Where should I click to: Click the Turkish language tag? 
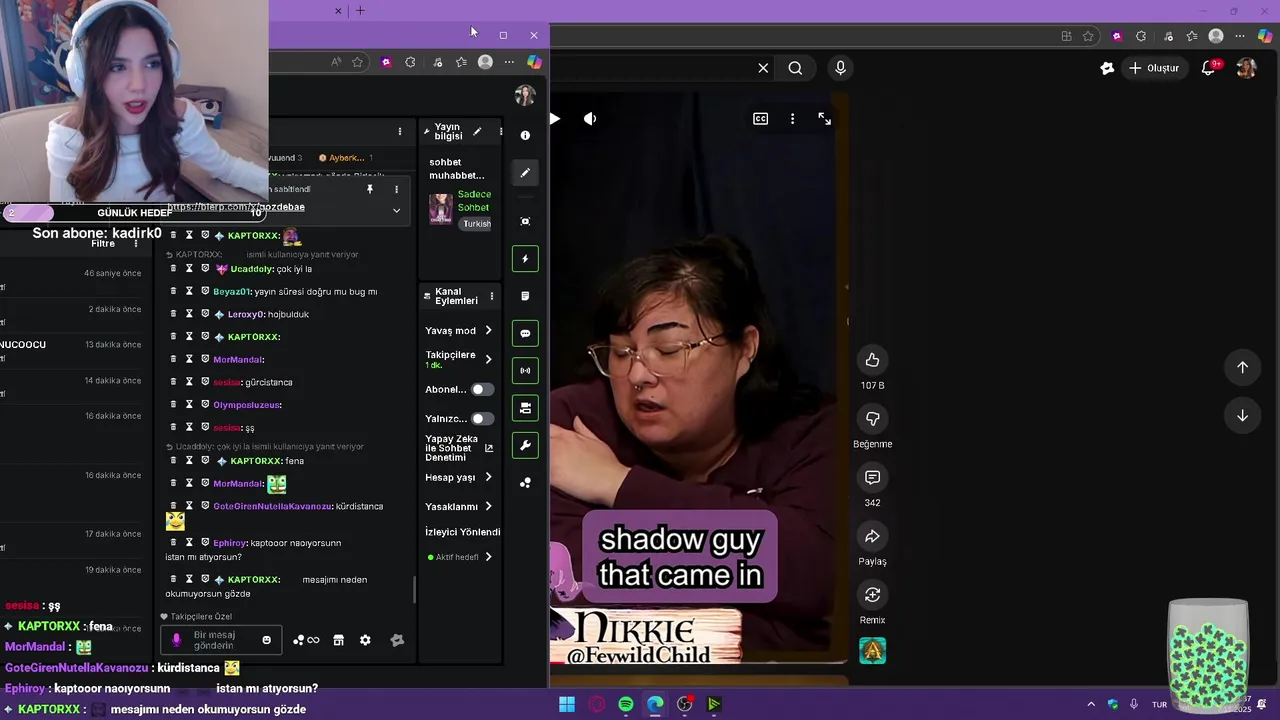[477, 224]
